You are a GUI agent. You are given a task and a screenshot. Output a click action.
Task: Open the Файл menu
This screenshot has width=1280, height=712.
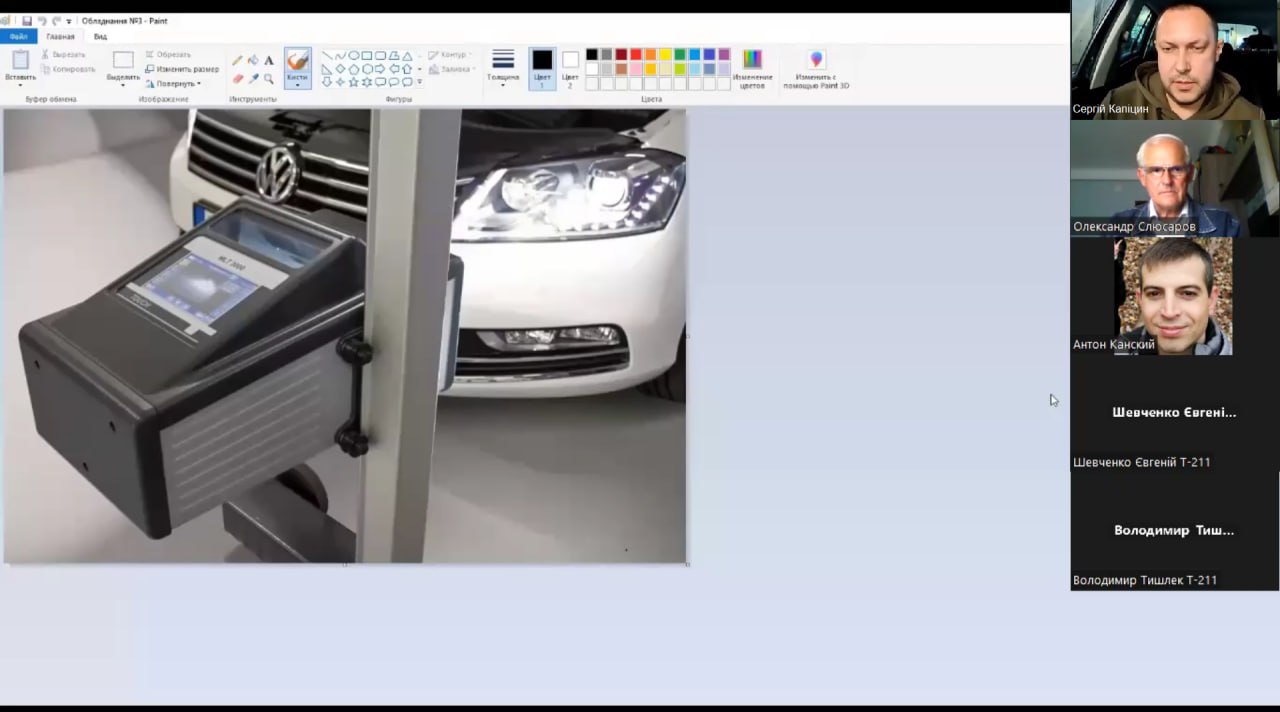18,37
